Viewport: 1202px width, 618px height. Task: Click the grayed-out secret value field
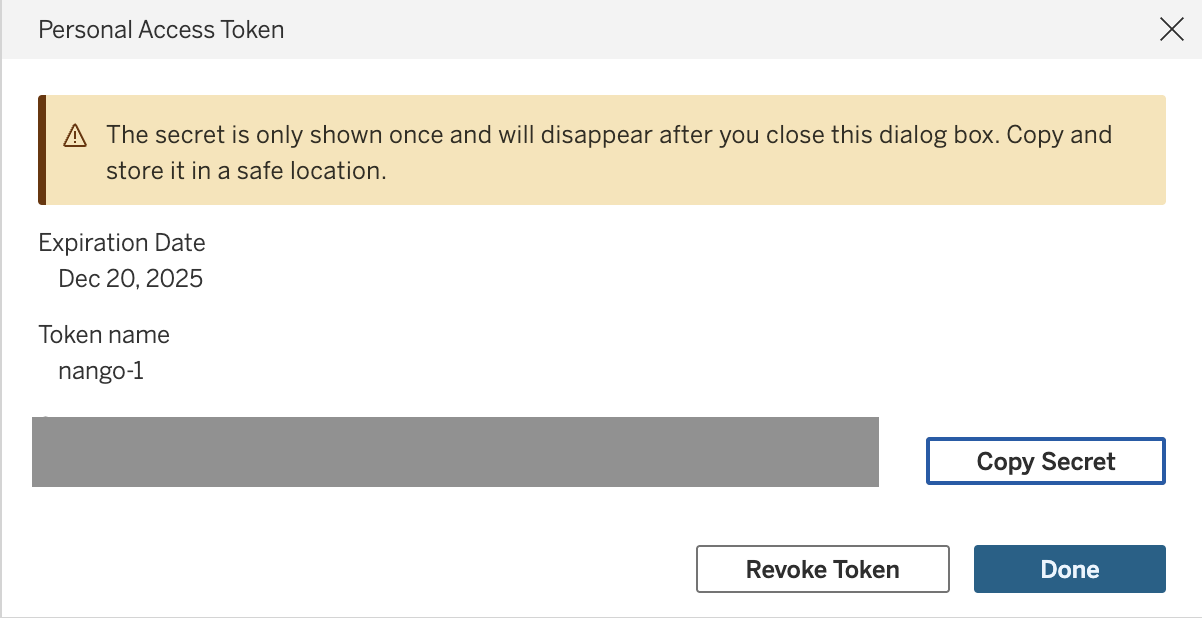click(x=455, y=452)
